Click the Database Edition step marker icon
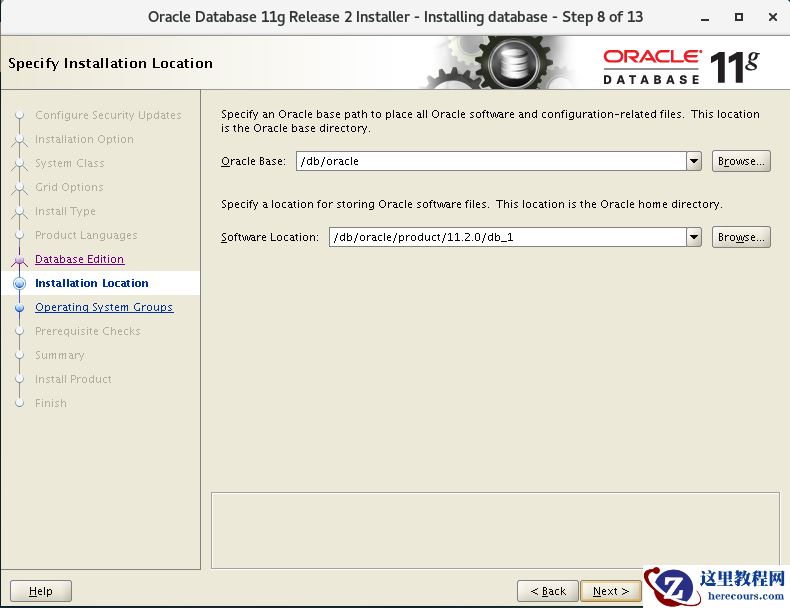The image size is (790, 608). 20,260
